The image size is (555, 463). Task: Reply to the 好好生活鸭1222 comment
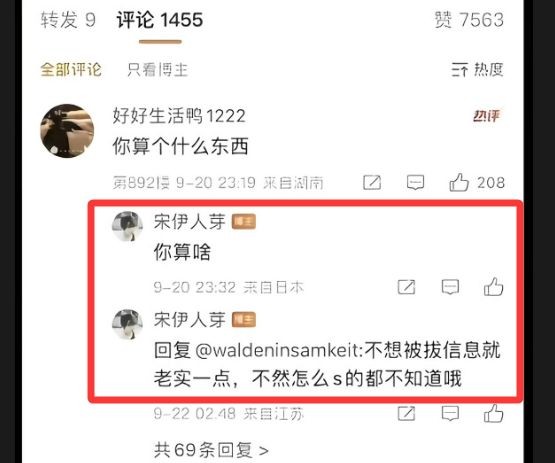[415, 183]
